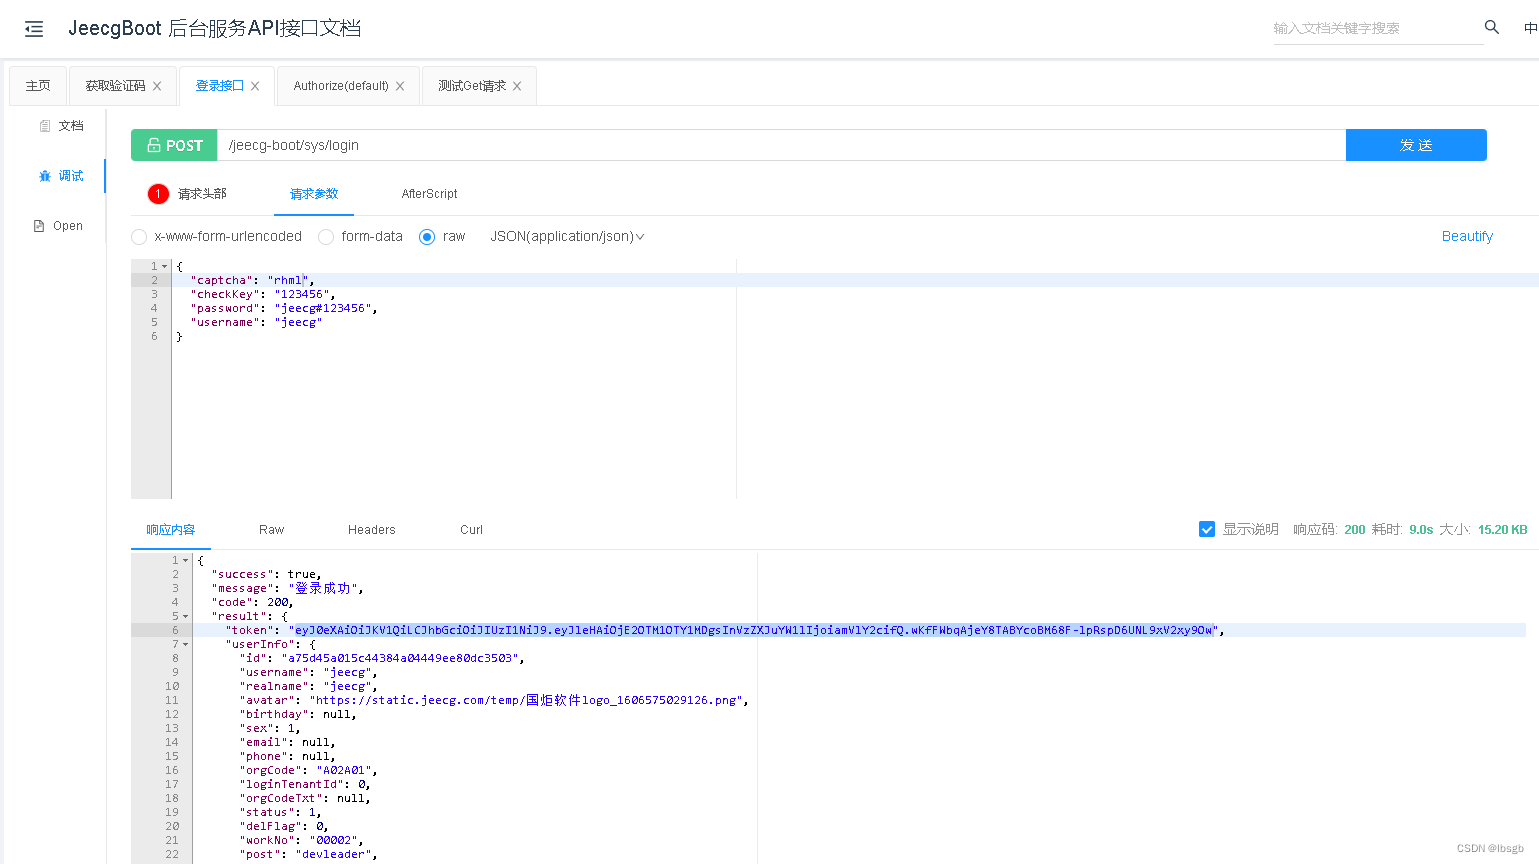Open the Open sidebar item

pyautogui.click(x=59, y=226)
